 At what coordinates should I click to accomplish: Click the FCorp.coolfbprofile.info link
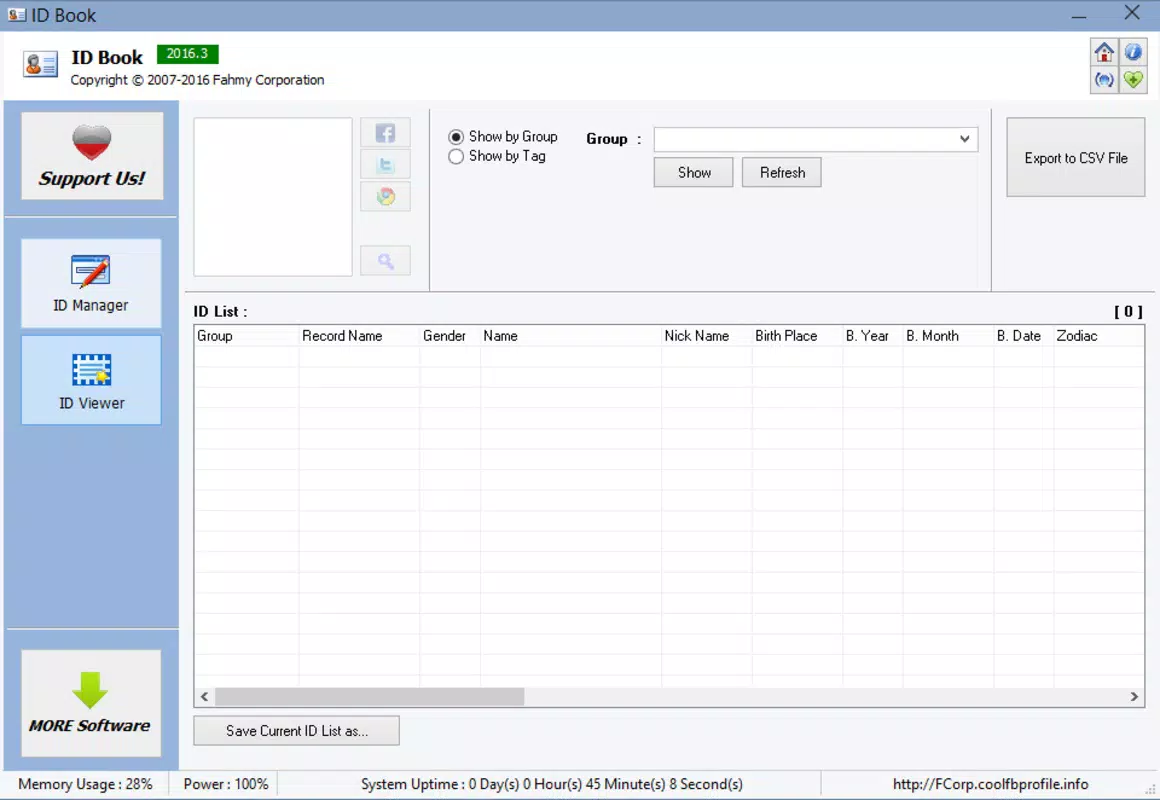pos(990,784)
